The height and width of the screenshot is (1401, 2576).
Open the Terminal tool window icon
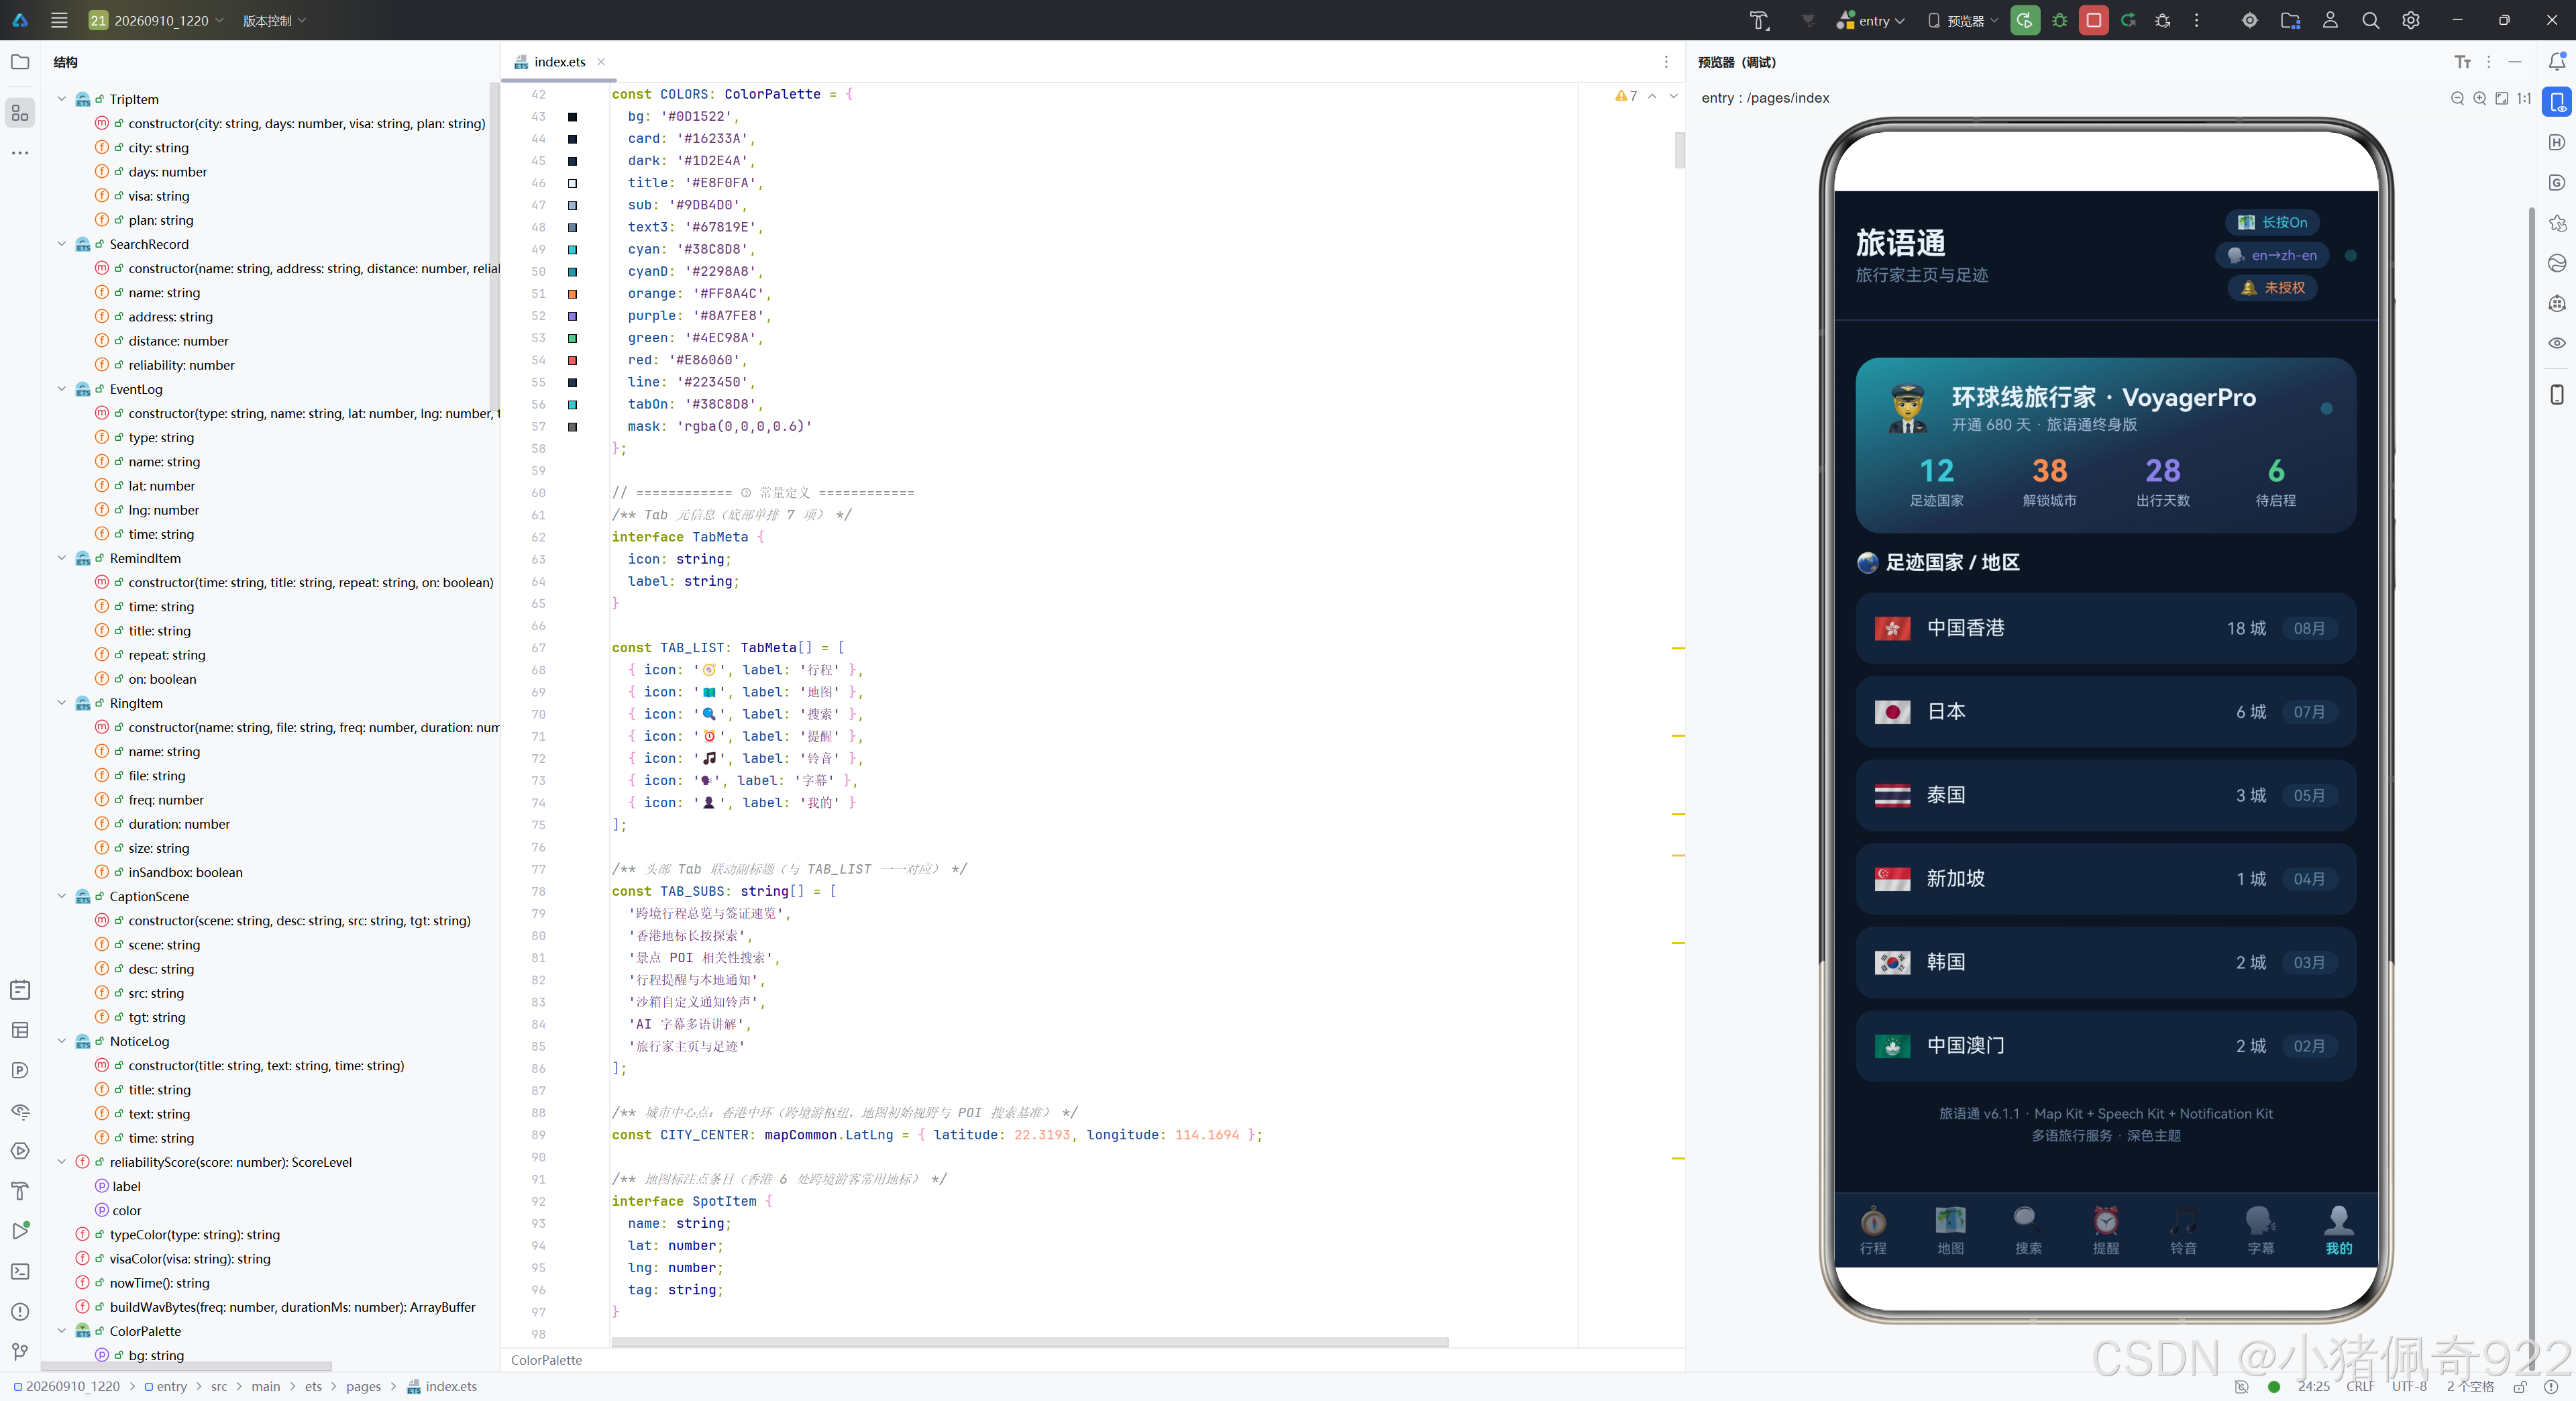point(20,1271)
